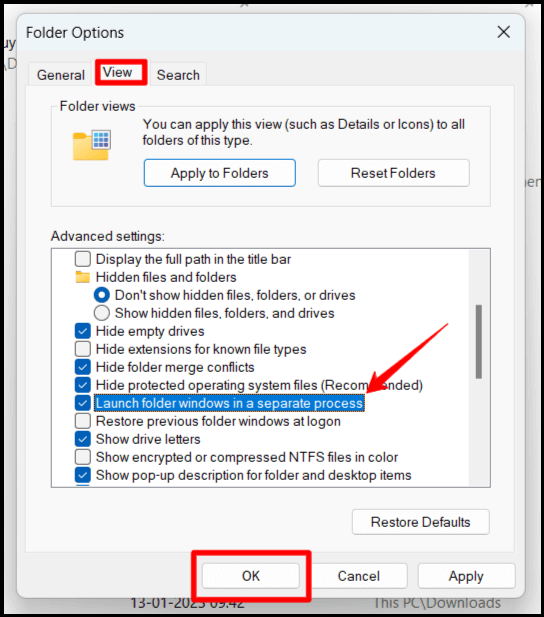
Task: Click the Reset Folders button
Action: point(393,173)
